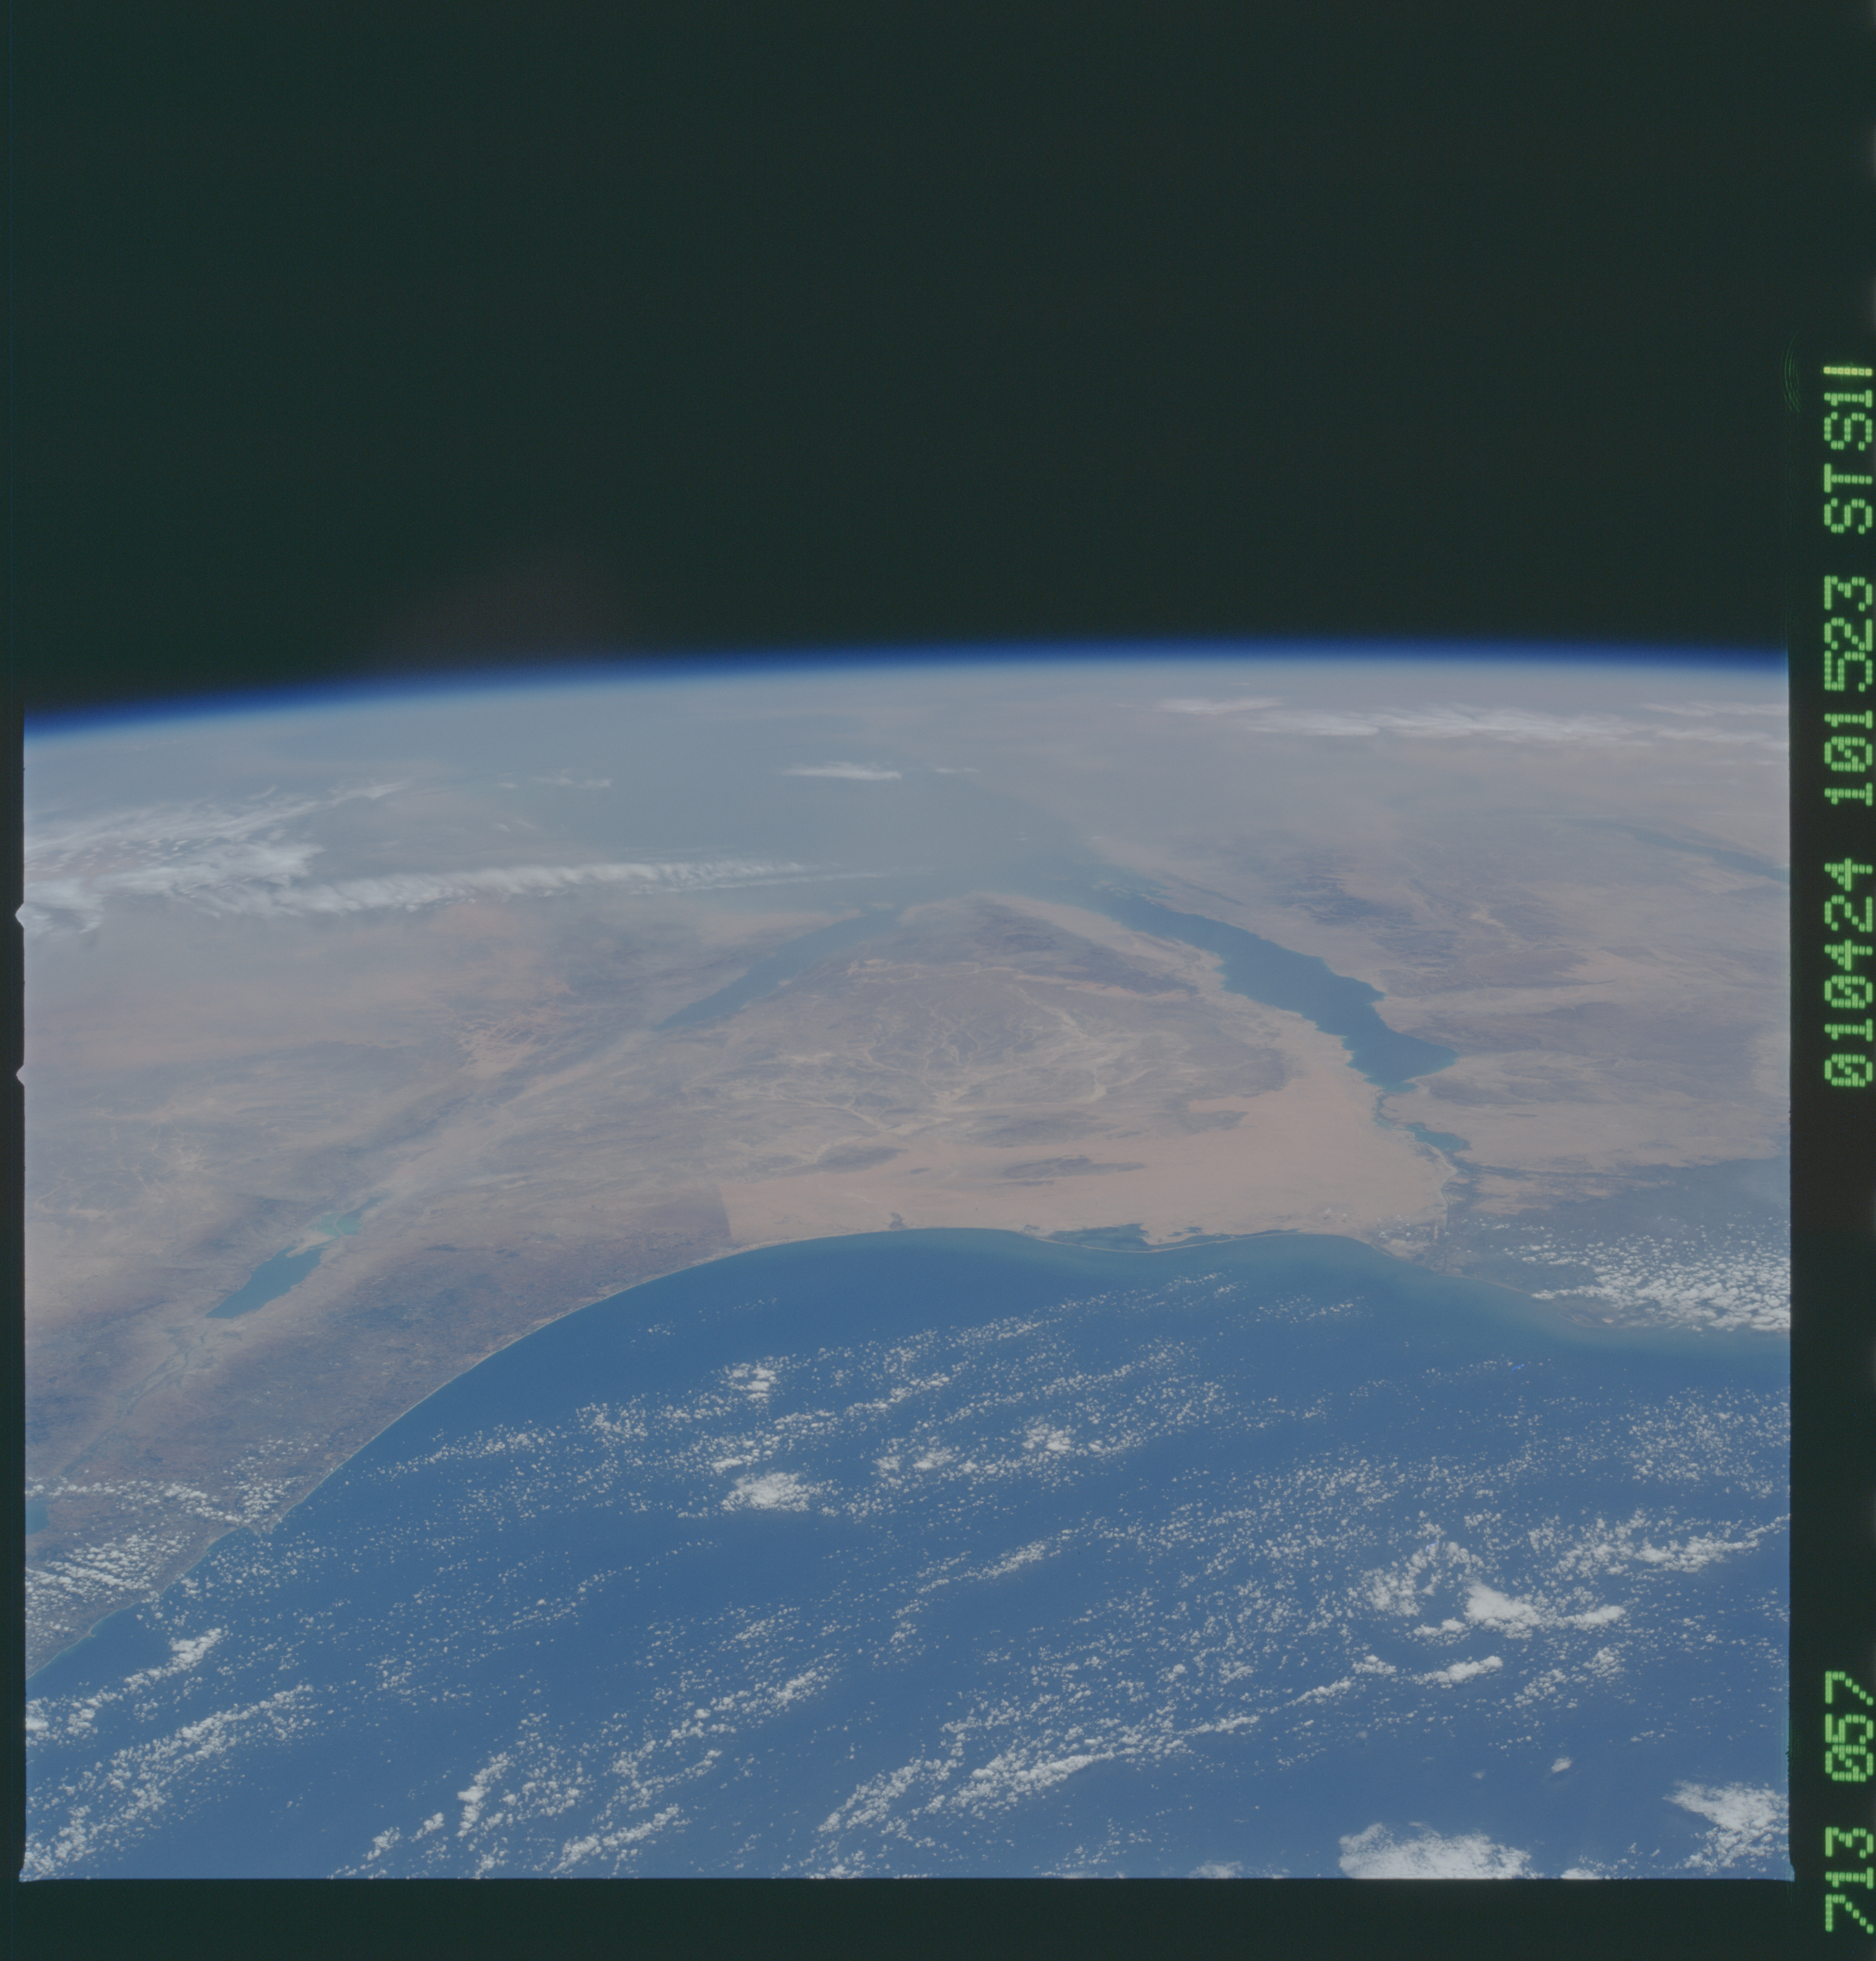
Task: Click the white notch on the left film edge
Action: (x=19, y=915)
